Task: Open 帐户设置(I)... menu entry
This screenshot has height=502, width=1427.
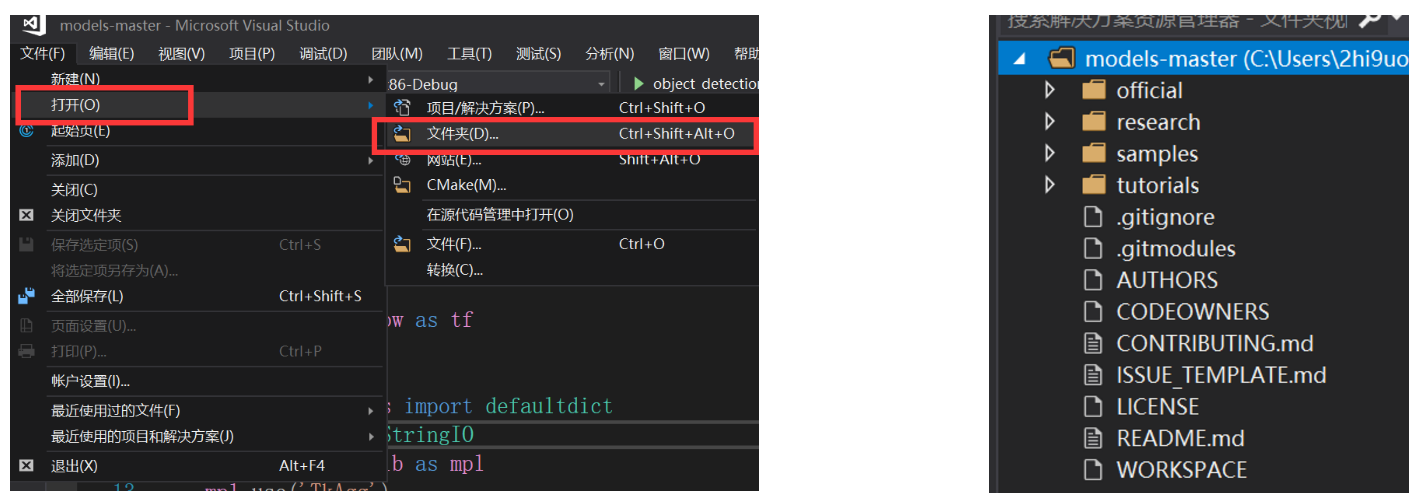Action: pyautogui.click(x=201, y=381)
